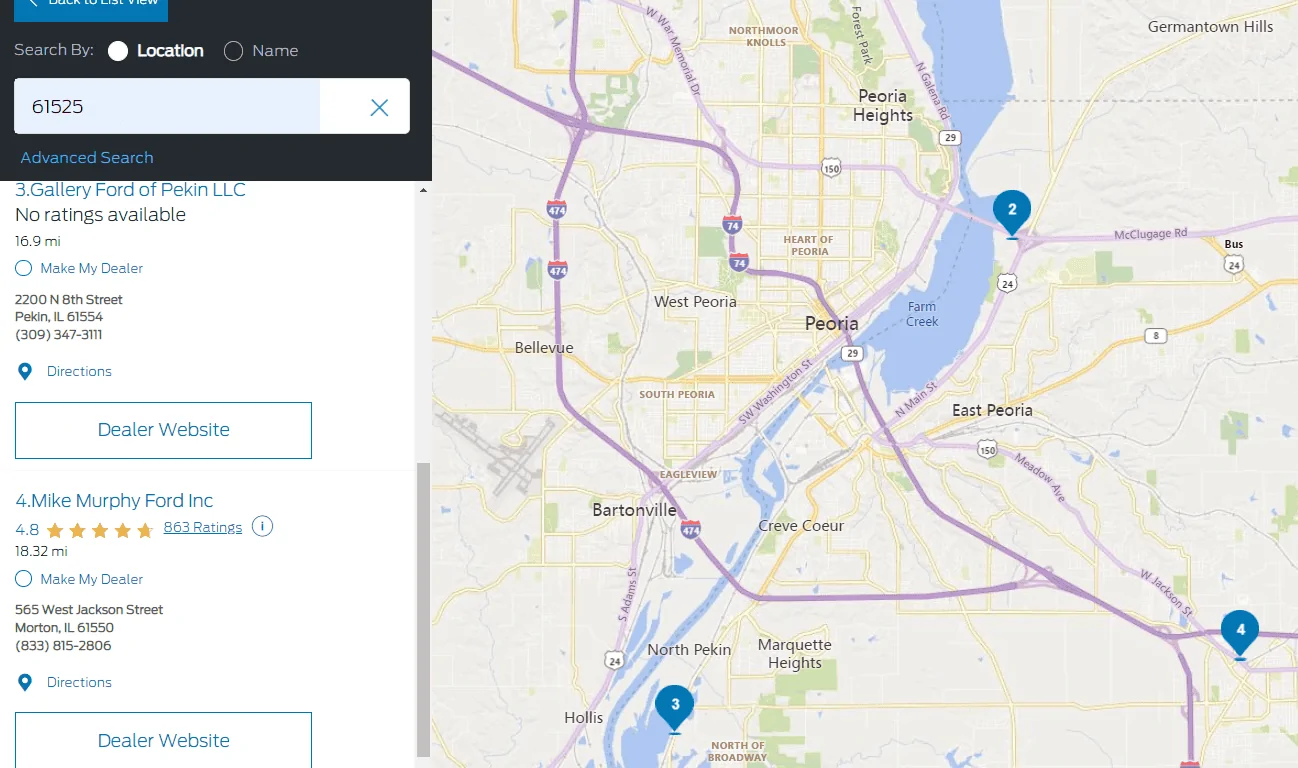Viewport: 1298px width, 768px height.
Task: Click the Farm Creek label on map
Action: click(922, 314)
